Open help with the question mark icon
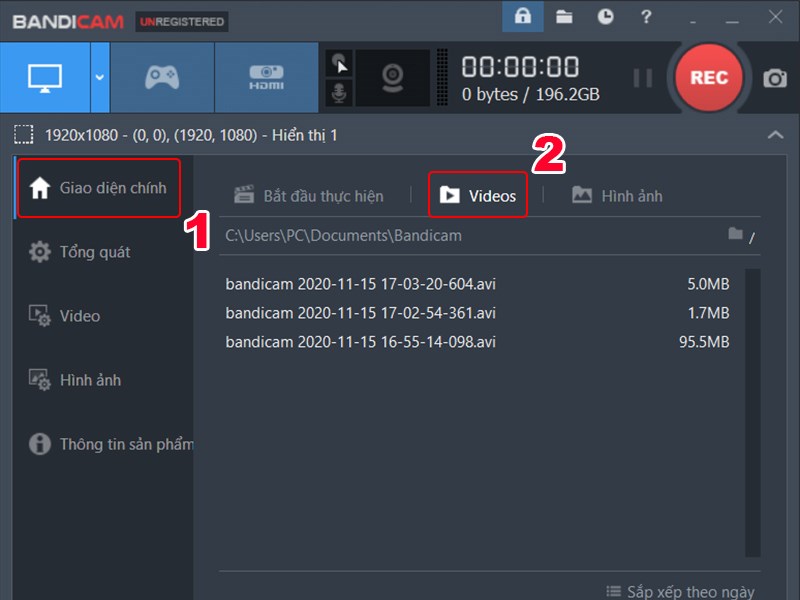 [646, 17]
